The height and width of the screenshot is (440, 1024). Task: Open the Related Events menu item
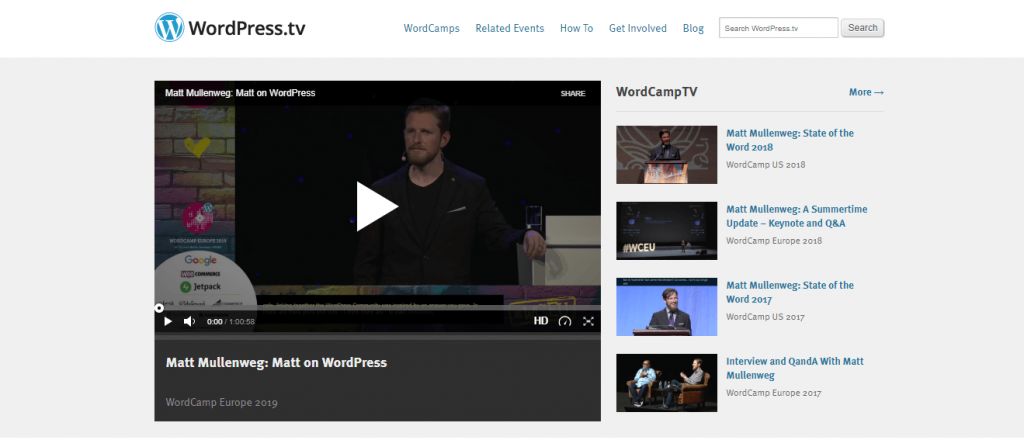click(x=509, y=28)
